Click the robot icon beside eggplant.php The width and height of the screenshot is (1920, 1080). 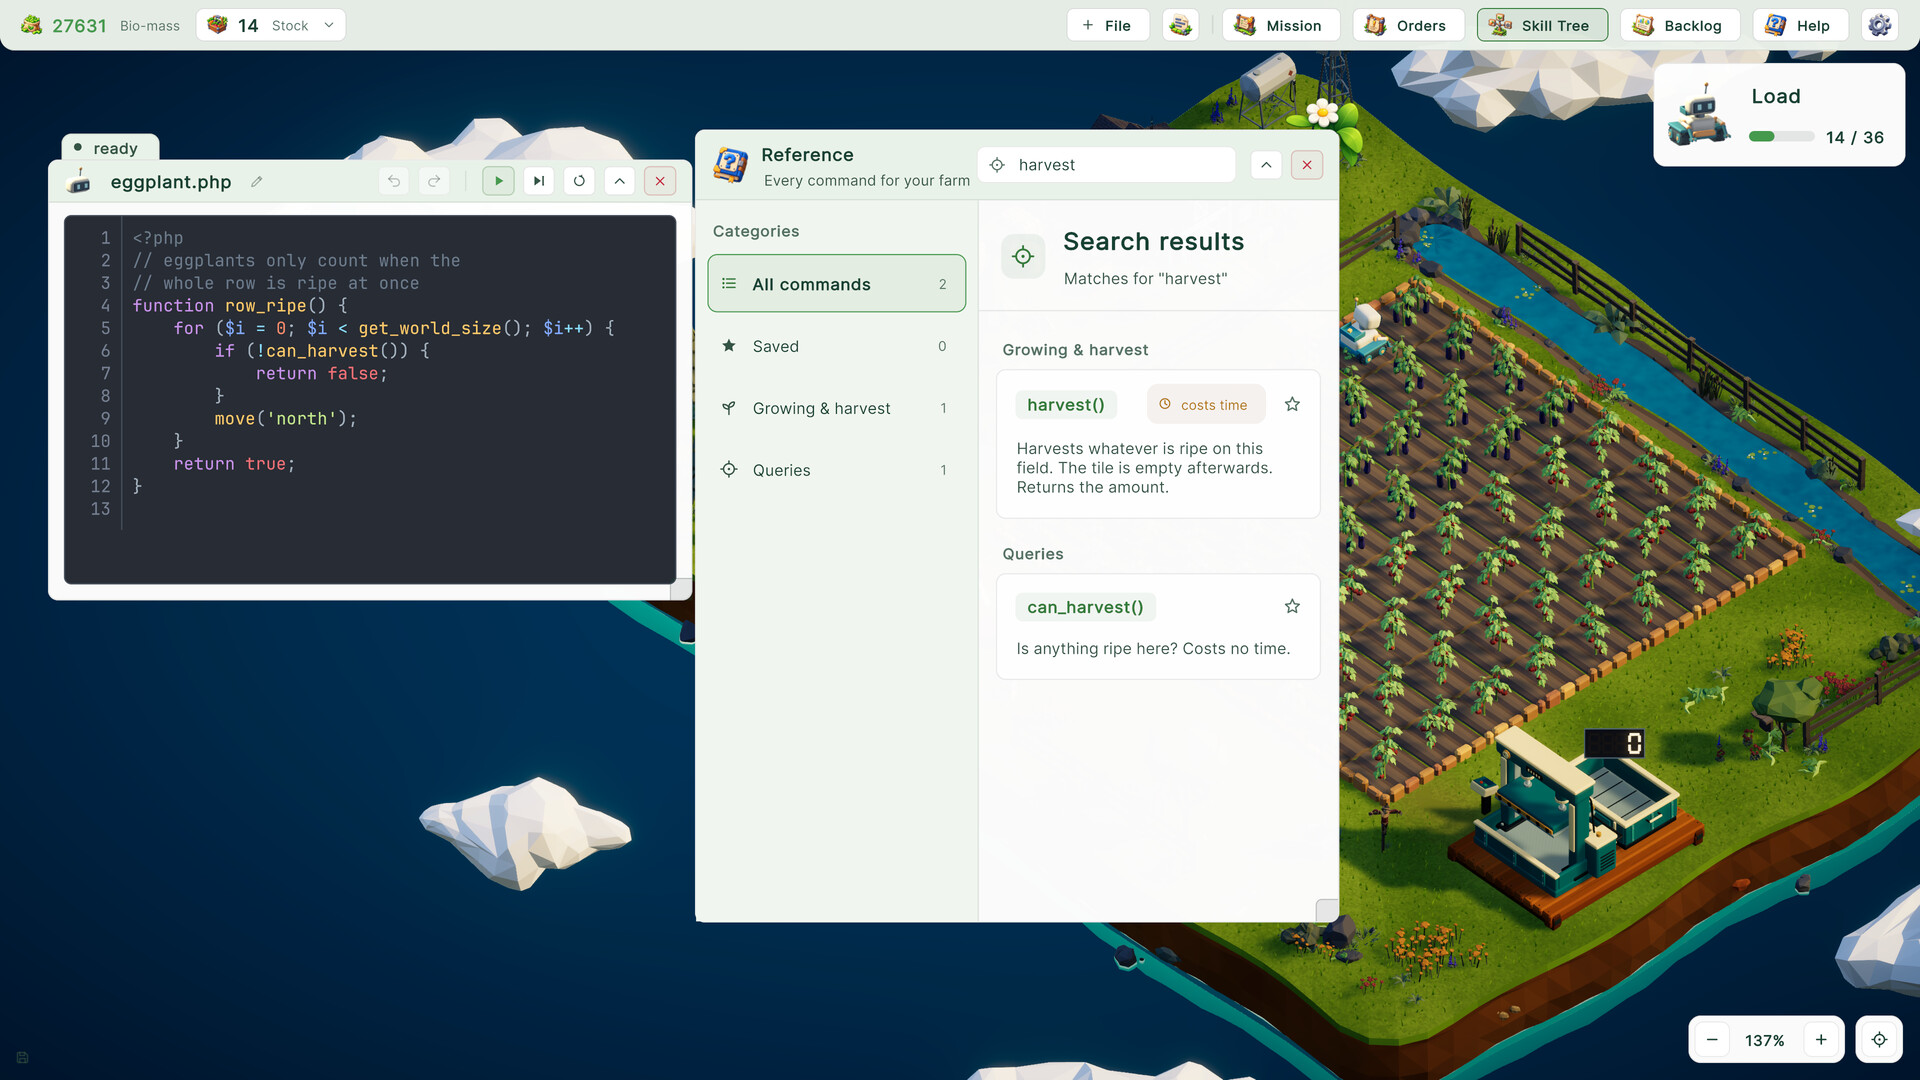coord(78,181)
